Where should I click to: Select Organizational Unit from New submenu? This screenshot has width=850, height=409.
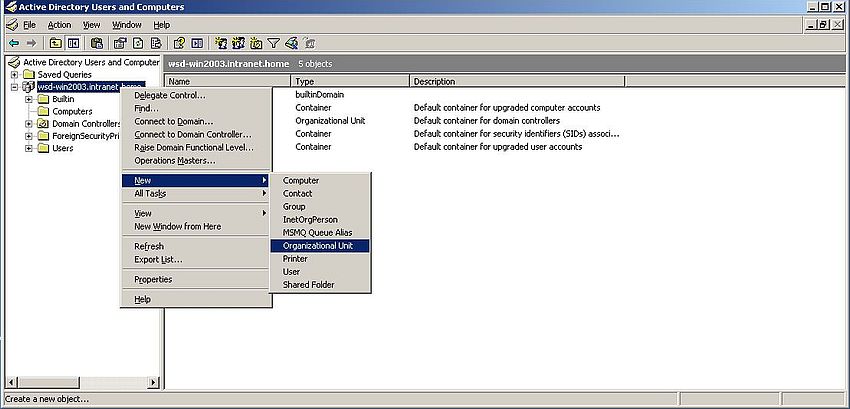coord(320,245)
